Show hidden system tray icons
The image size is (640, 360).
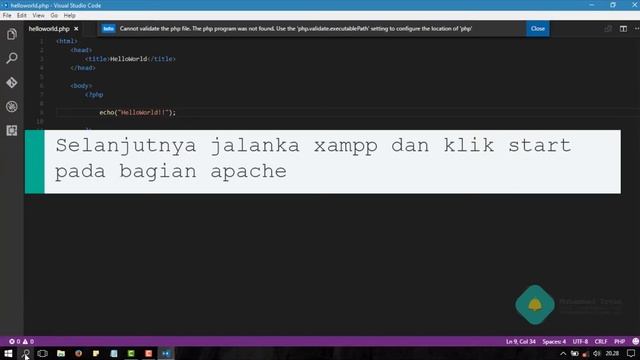(x=563, y=353)
